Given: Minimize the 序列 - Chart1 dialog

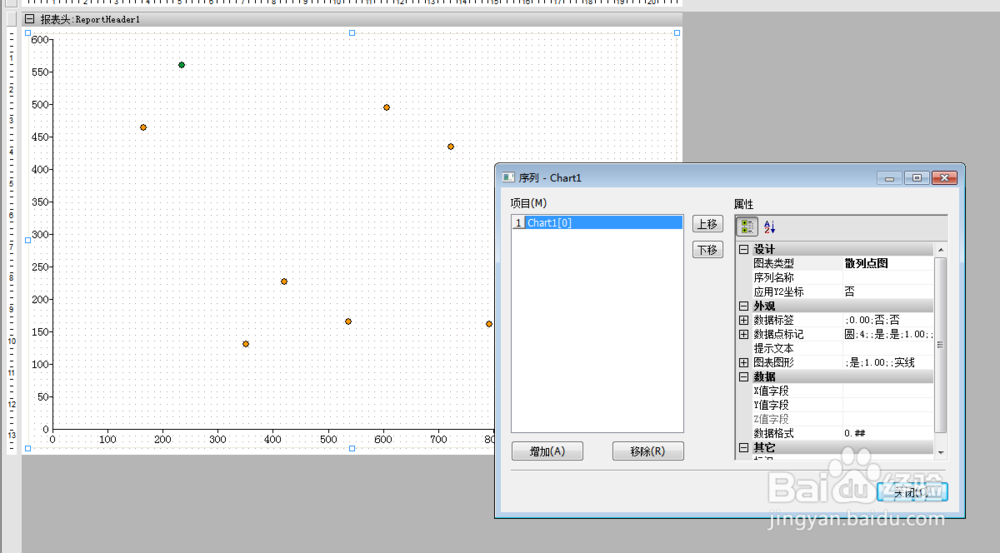Looking at the screenshot, I should (x=889, y=178).
